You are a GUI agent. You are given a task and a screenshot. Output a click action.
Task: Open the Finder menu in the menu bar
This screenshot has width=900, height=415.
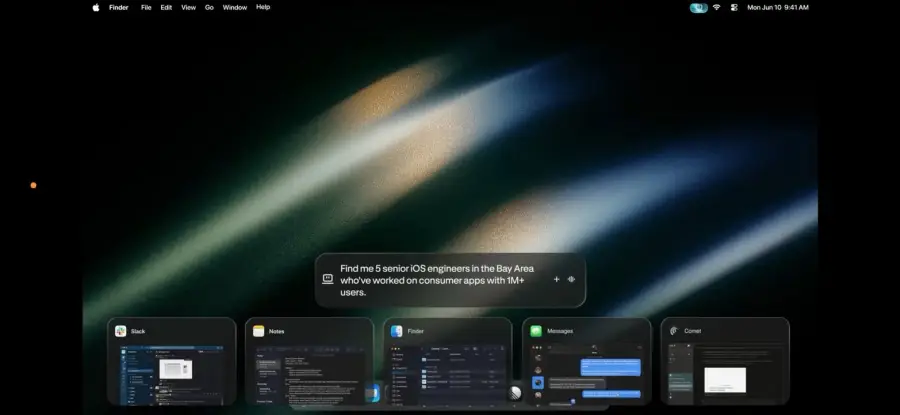pos(119,7)
